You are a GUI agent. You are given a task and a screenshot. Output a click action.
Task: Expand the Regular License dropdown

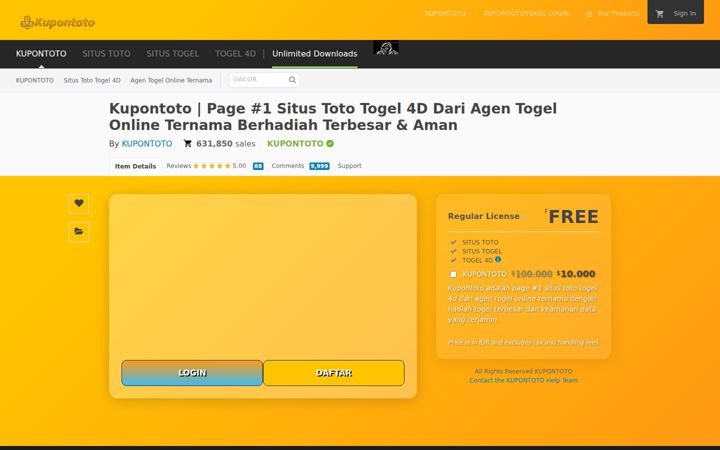525,217
